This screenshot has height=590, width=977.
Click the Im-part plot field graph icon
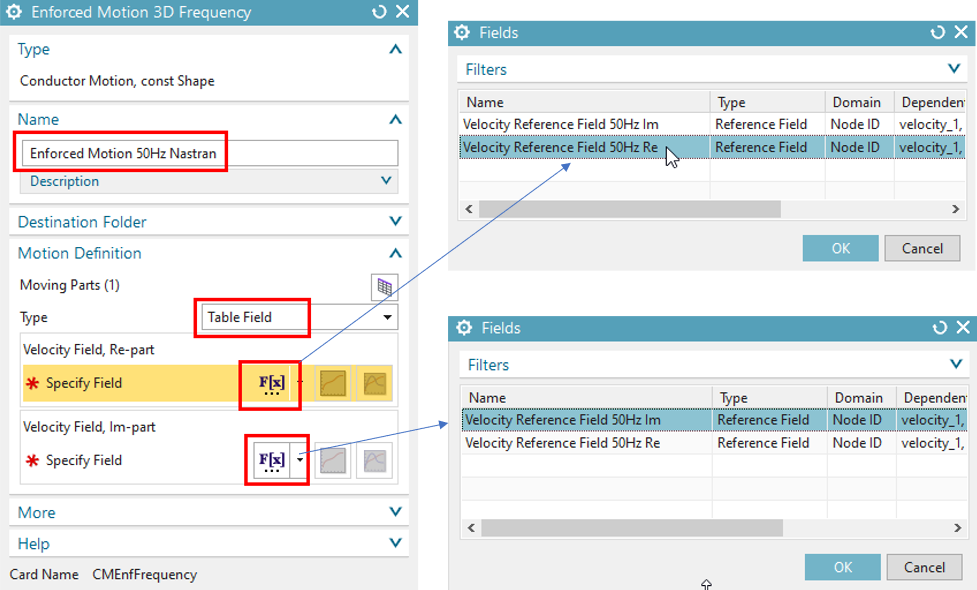point(375,461)
